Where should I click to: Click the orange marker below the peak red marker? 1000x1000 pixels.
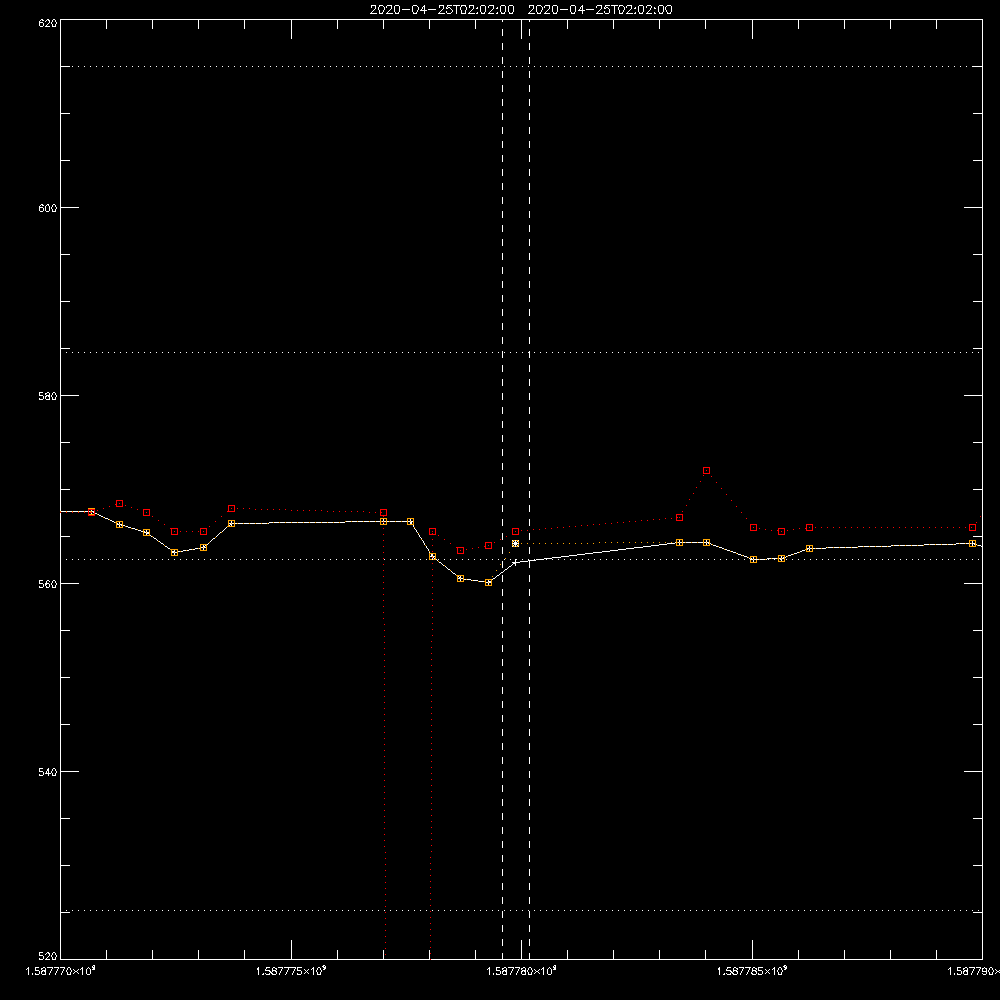tap(706, 542)
